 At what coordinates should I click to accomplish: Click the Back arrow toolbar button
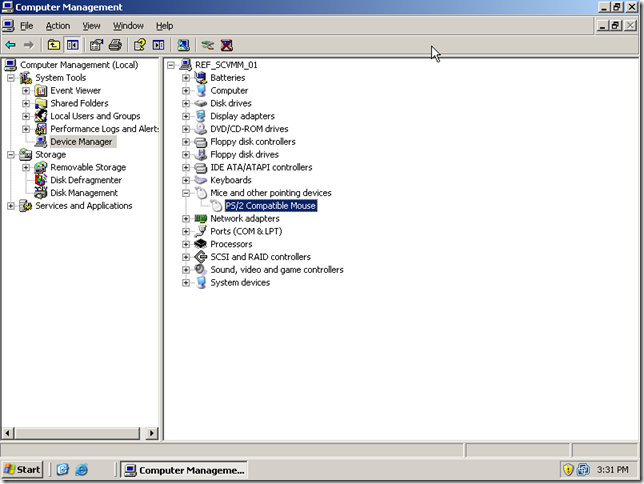click(x=11, y=45)
